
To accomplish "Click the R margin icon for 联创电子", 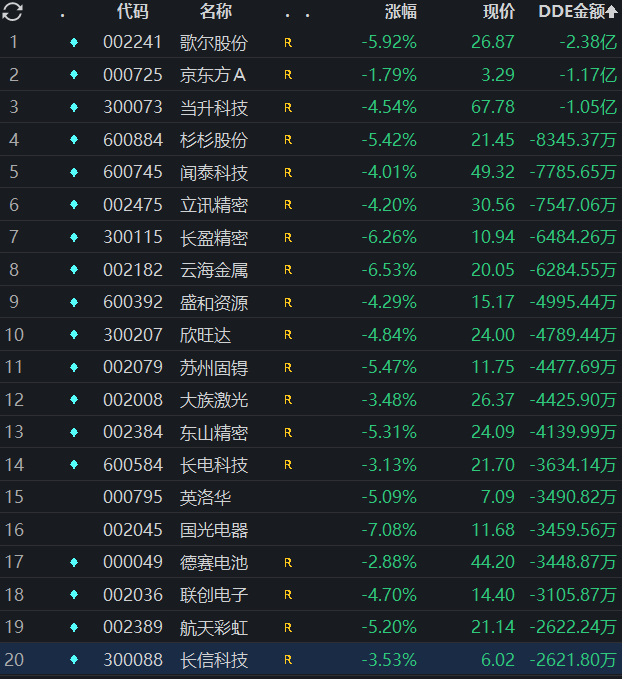I will (x=288, y=595).
